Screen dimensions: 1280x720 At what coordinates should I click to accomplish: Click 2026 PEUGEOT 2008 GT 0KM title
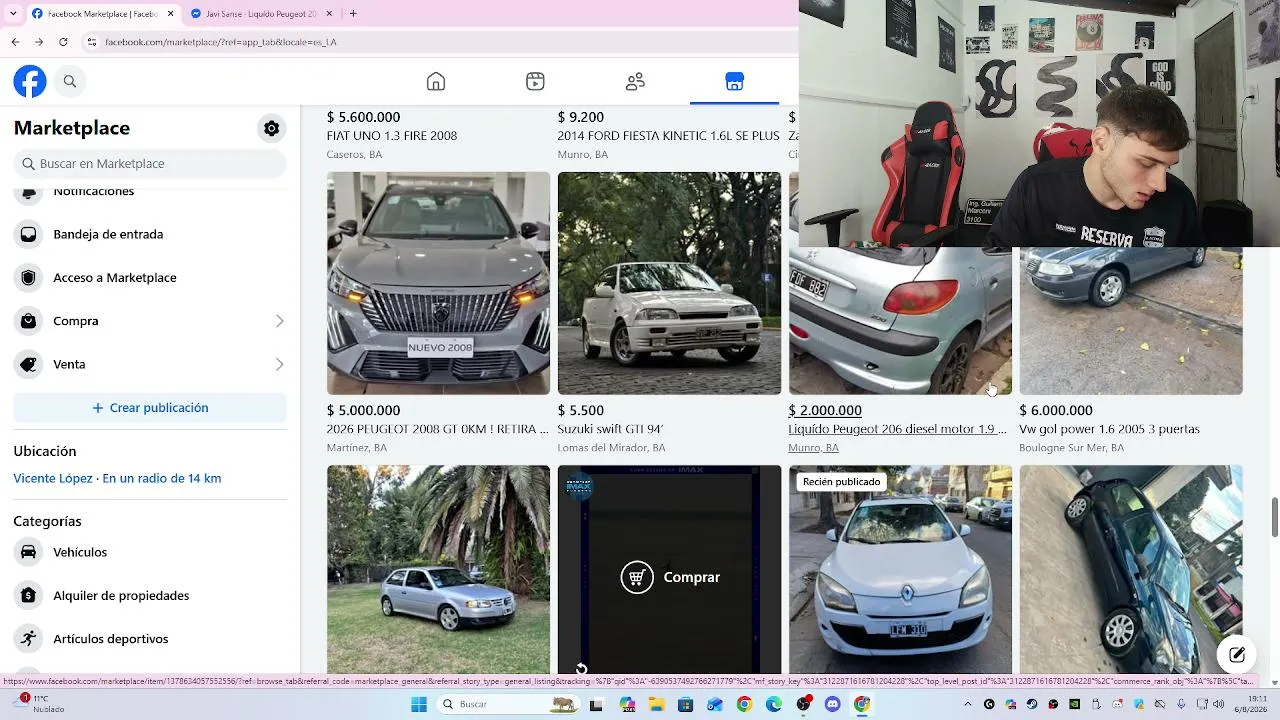(437, 429)
